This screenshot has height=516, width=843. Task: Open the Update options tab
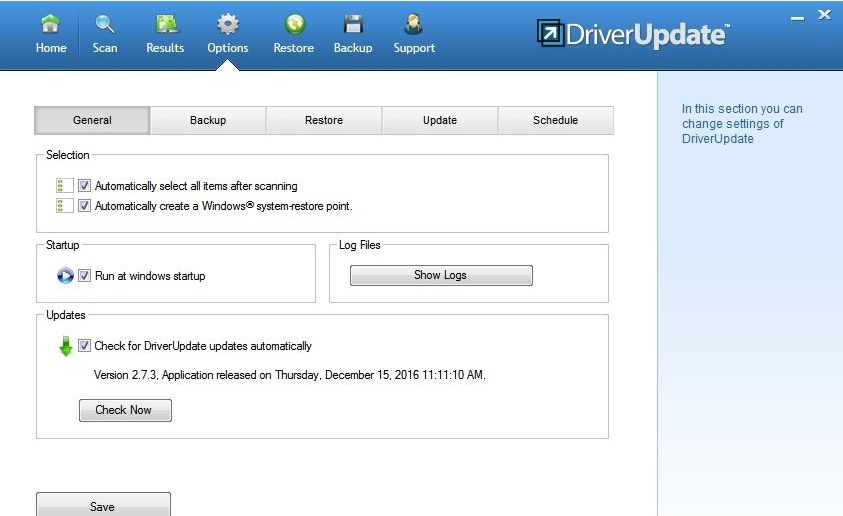(x=440, y=120)
